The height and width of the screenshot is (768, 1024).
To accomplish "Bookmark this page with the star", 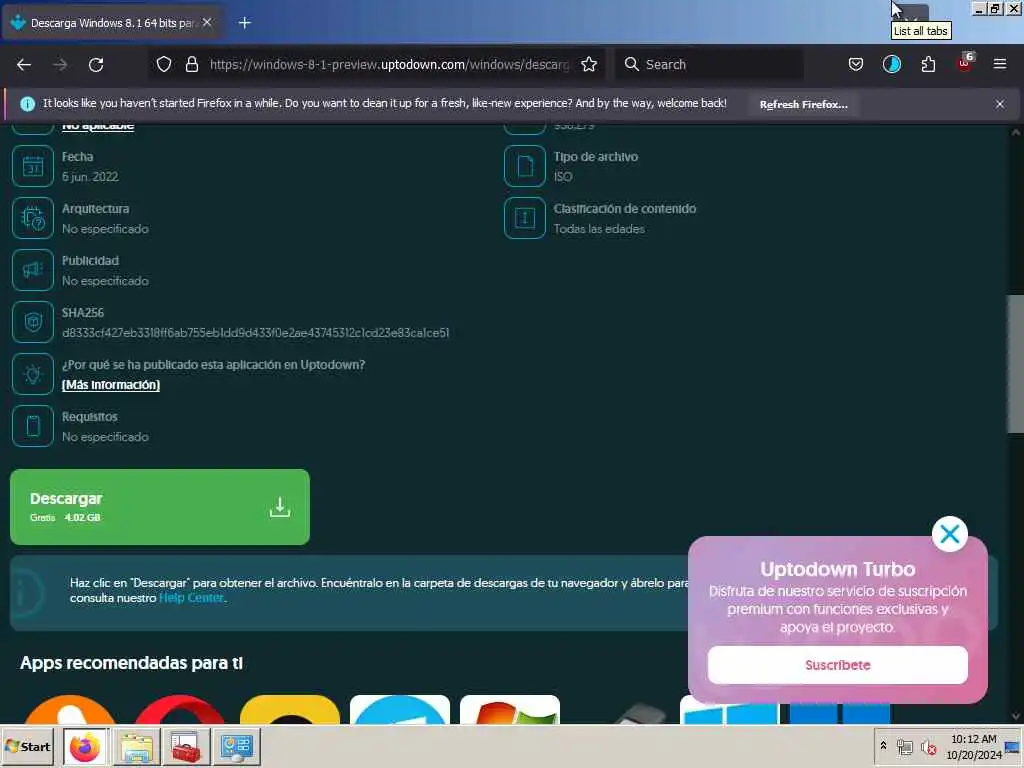I will (x=589, y=64).
